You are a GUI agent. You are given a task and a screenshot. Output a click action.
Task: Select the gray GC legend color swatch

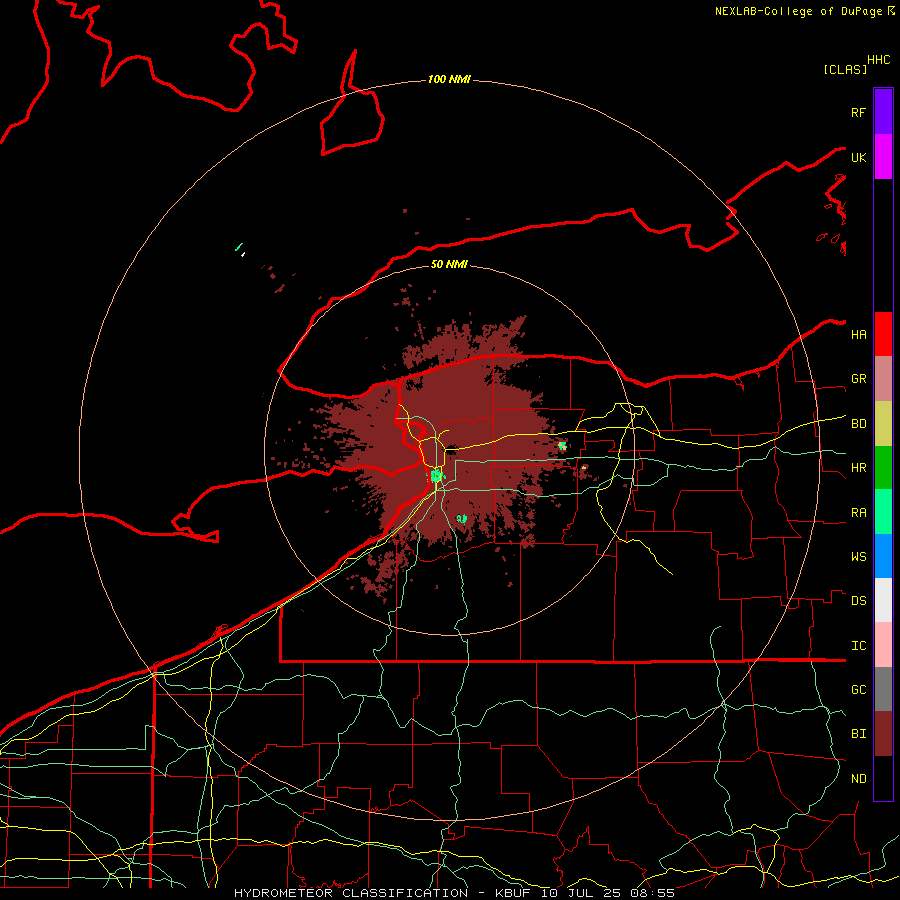click(883, 689)
